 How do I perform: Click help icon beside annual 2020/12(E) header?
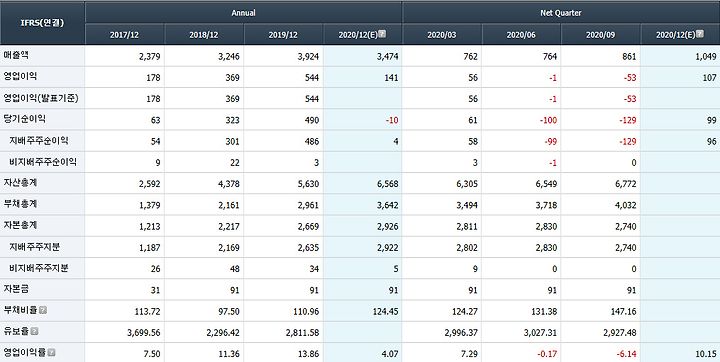click(x=382, y=34)
